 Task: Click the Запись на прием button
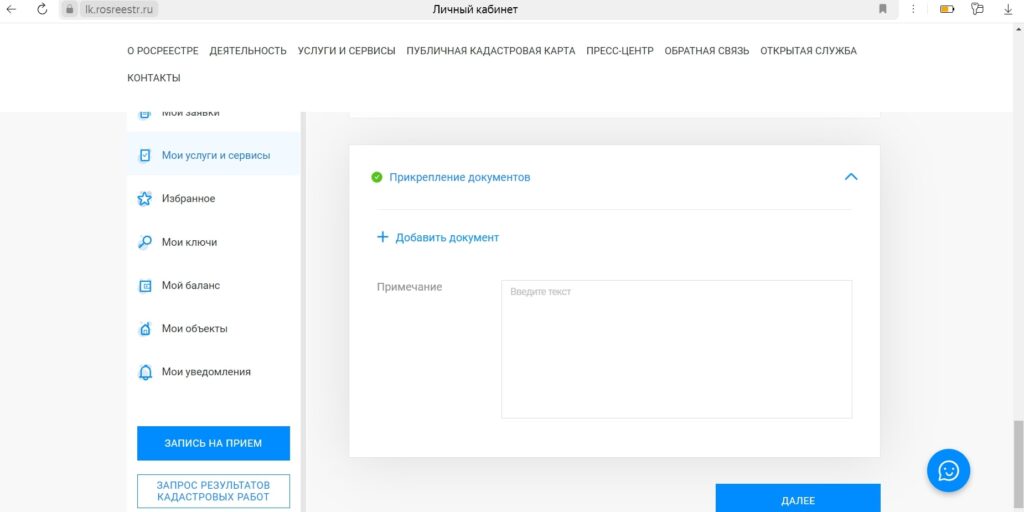213,443
